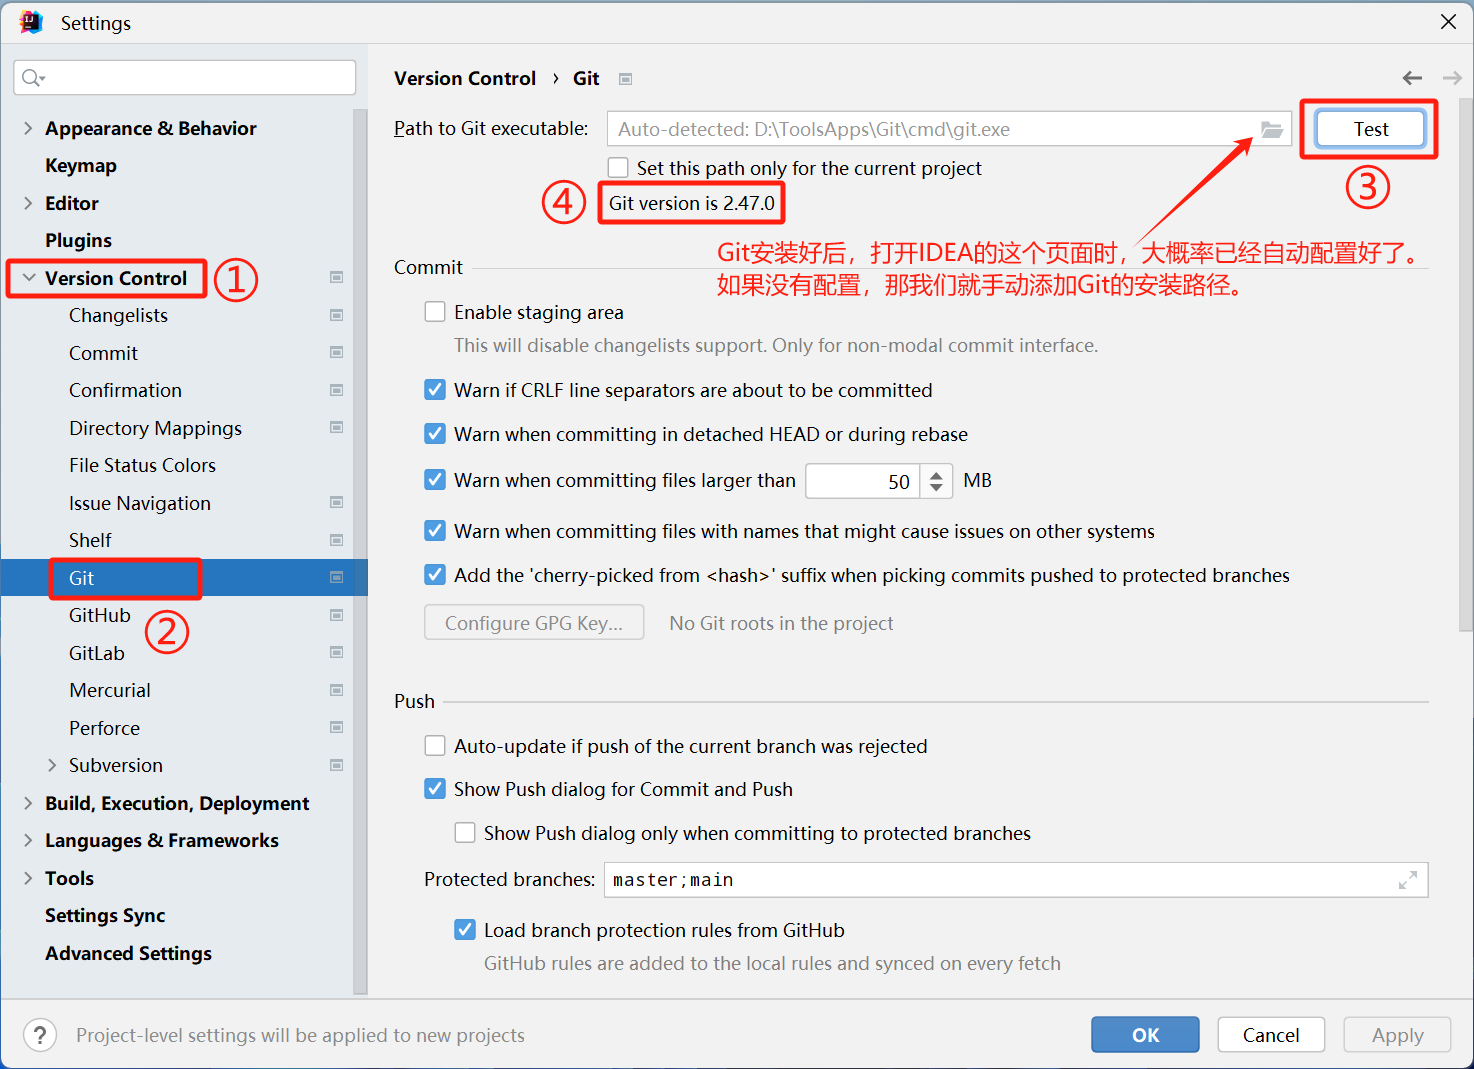Image resolution: width=1474 pixels, height=1069 pixels.
Task: Select Settings Sync item
Action: coord(105,916)
